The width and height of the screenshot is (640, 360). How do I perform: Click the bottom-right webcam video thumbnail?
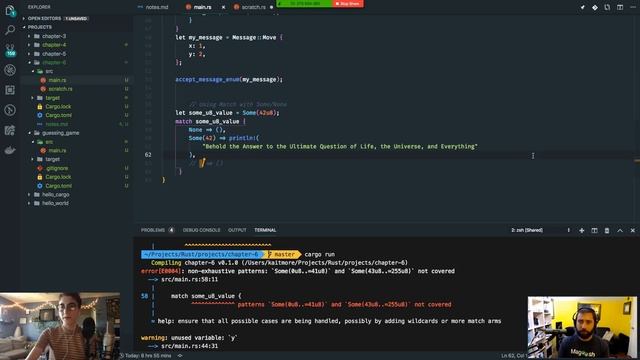pyautogui.click(x=582, y=328)
